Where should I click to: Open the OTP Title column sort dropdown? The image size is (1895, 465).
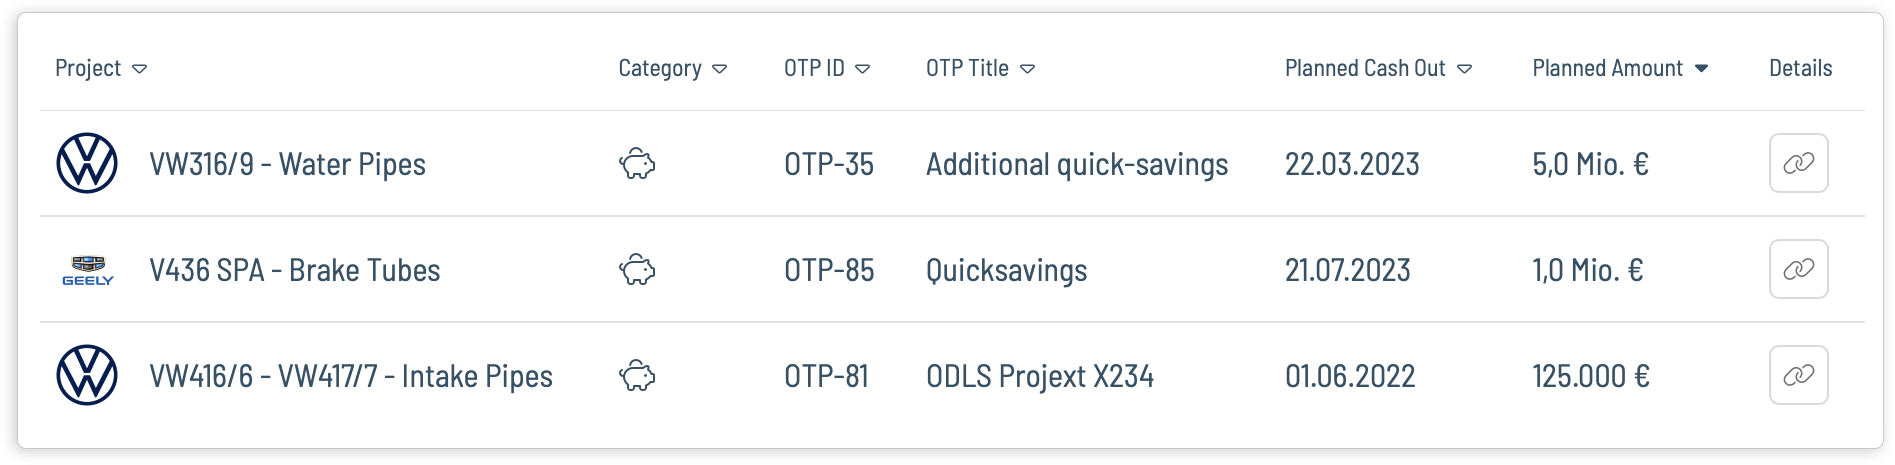click(1027, 69)
